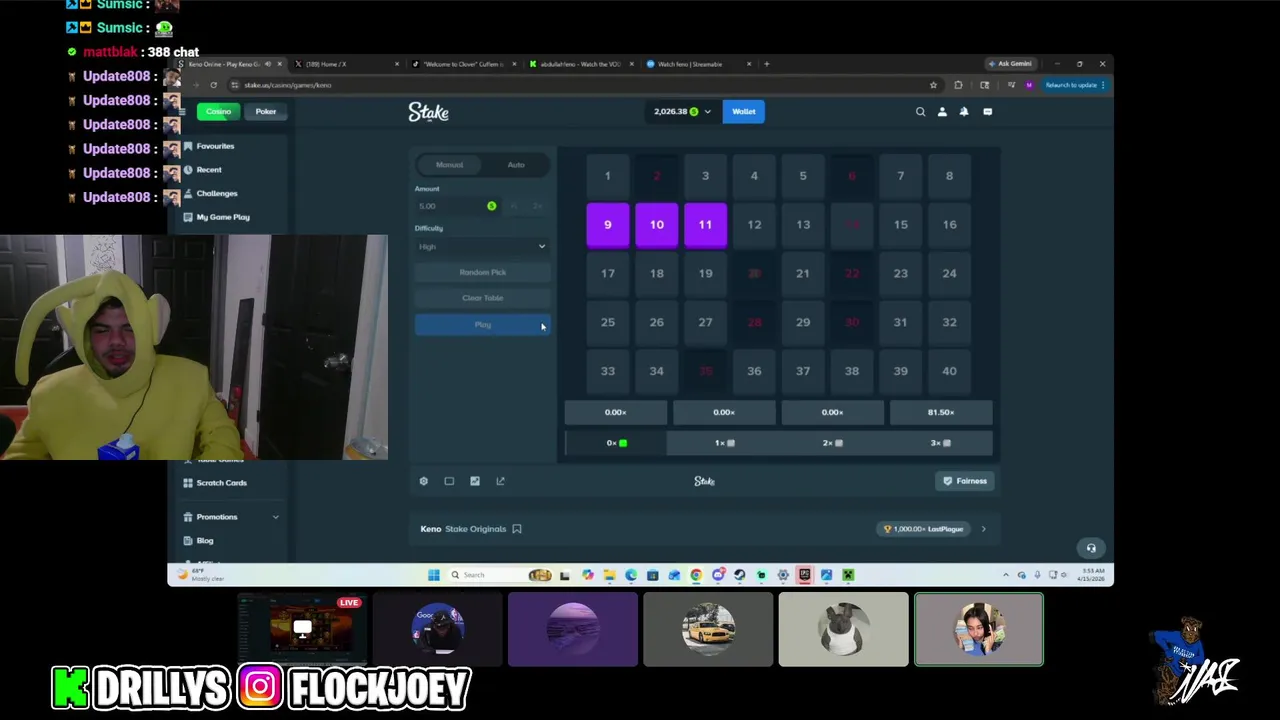Select the LIVE screen-share thumbnail
The image size is (1280, 720).
pyautogui.click(x=302, y=630)
